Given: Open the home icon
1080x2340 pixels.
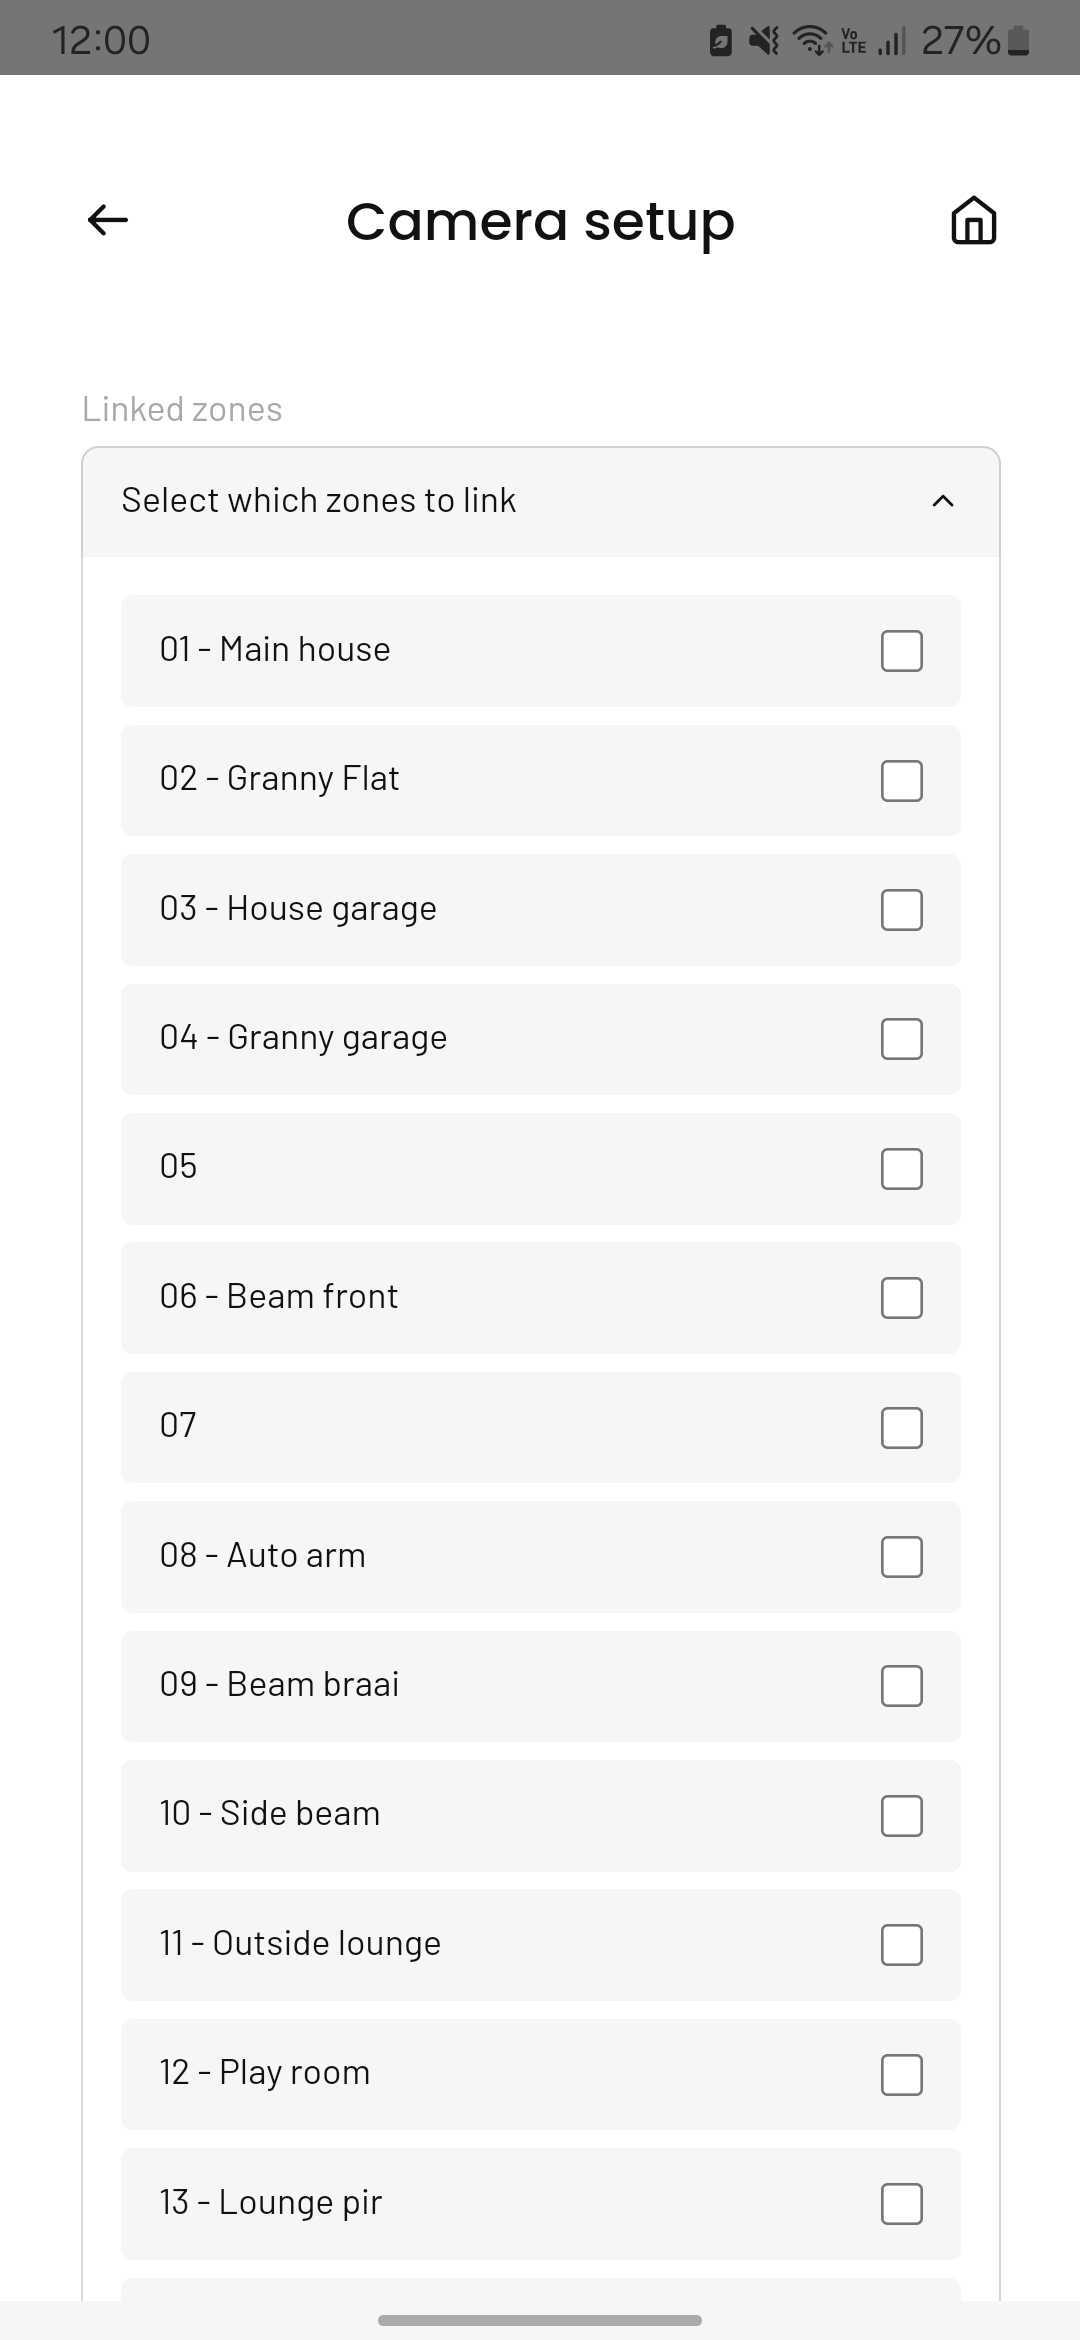Looking at the screenshot, I should [973, 220].
